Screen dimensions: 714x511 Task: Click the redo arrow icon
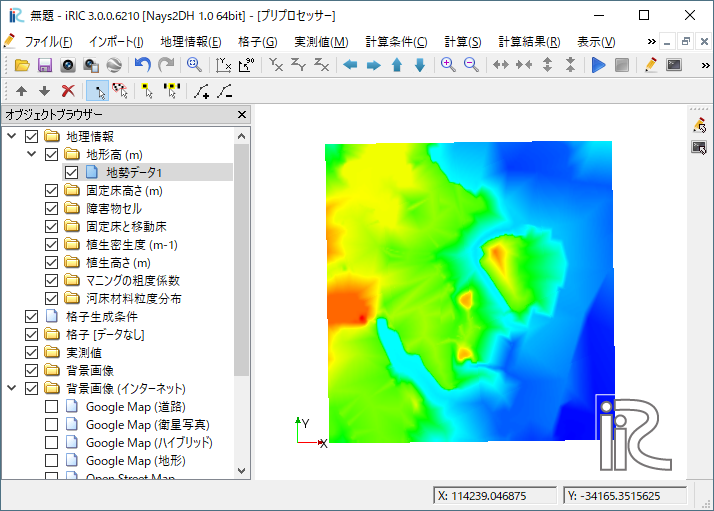click(x=166, y=65)
